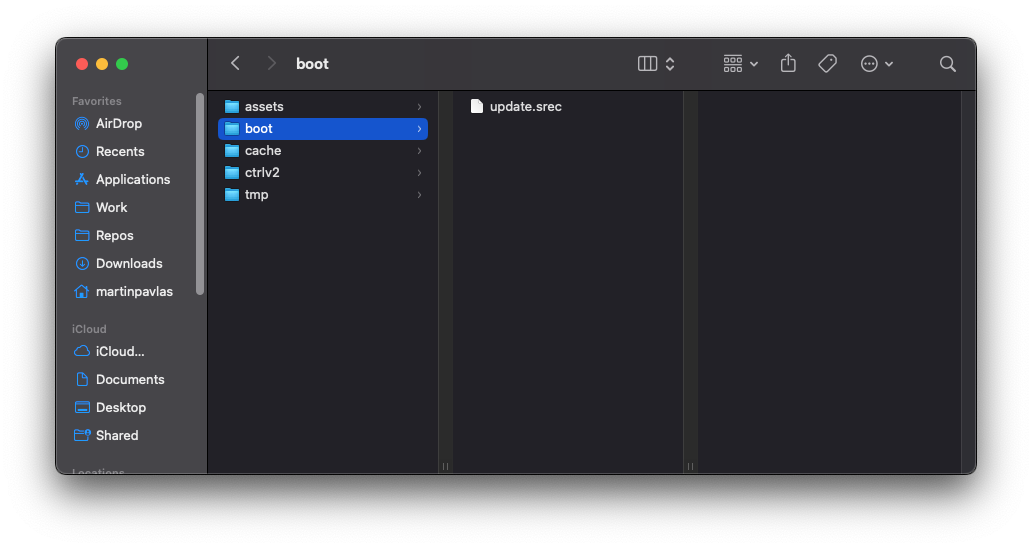This screenshot has height=548, width=1032.
Task: Open Applications in the sidebar
Action: (134, 179)
